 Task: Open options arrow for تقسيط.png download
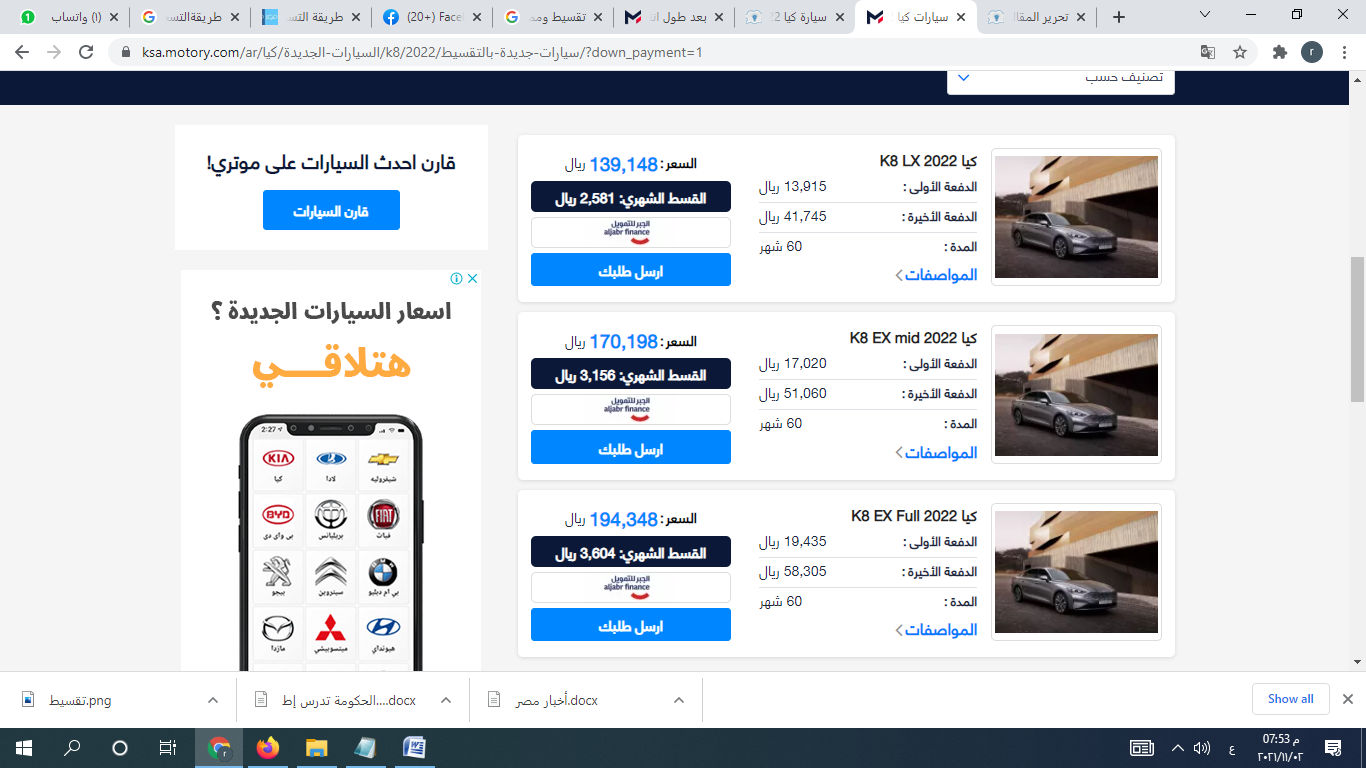point(213,700)
